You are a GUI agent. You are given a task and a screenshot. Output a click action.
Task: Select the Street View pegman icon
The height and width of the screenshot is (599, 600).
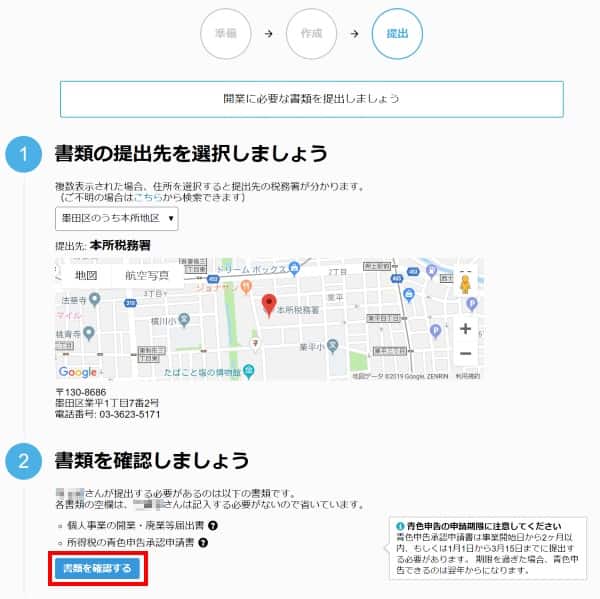[x=464, y=283]
